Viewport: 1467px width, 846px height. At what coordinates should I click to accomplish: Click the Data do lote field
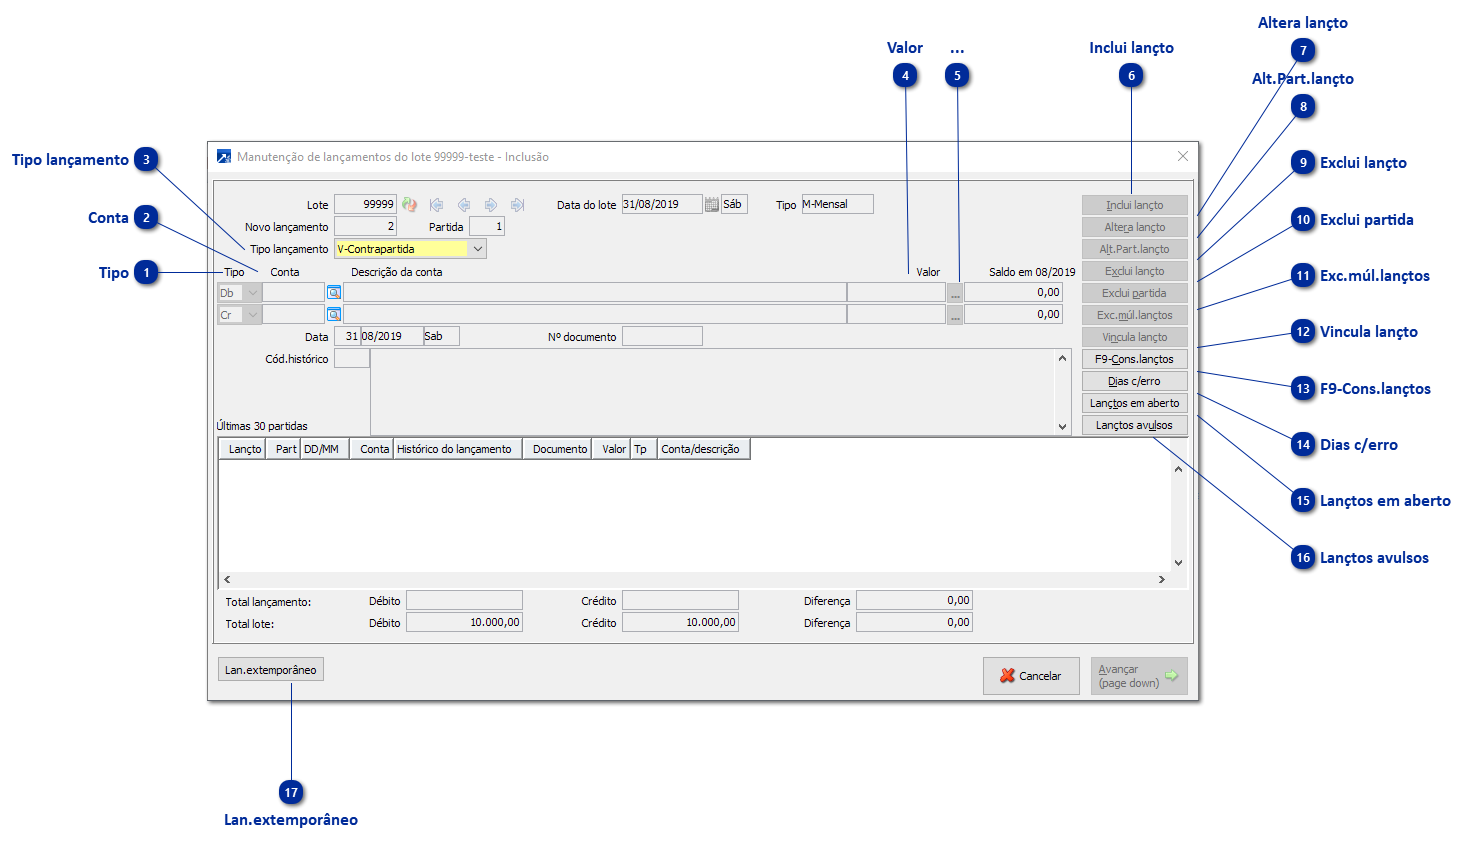(662, 204)
